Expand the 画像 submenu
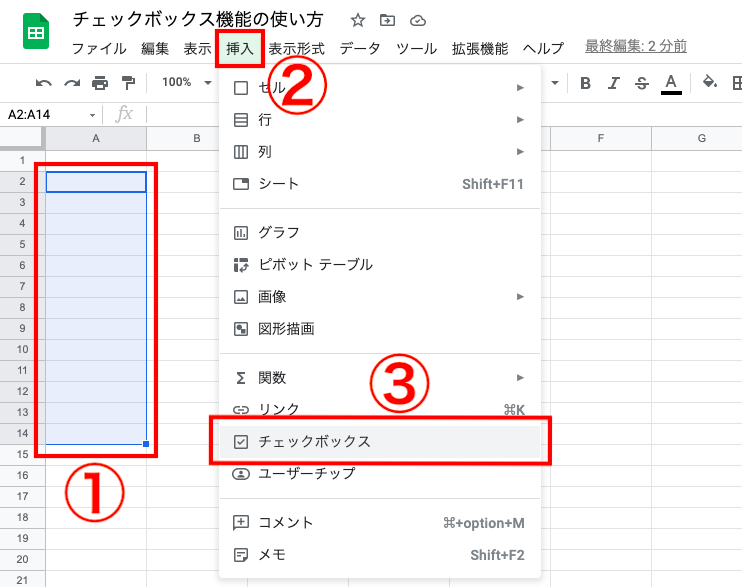Screen dimensions: 742x587 click(x=380, y=297)
